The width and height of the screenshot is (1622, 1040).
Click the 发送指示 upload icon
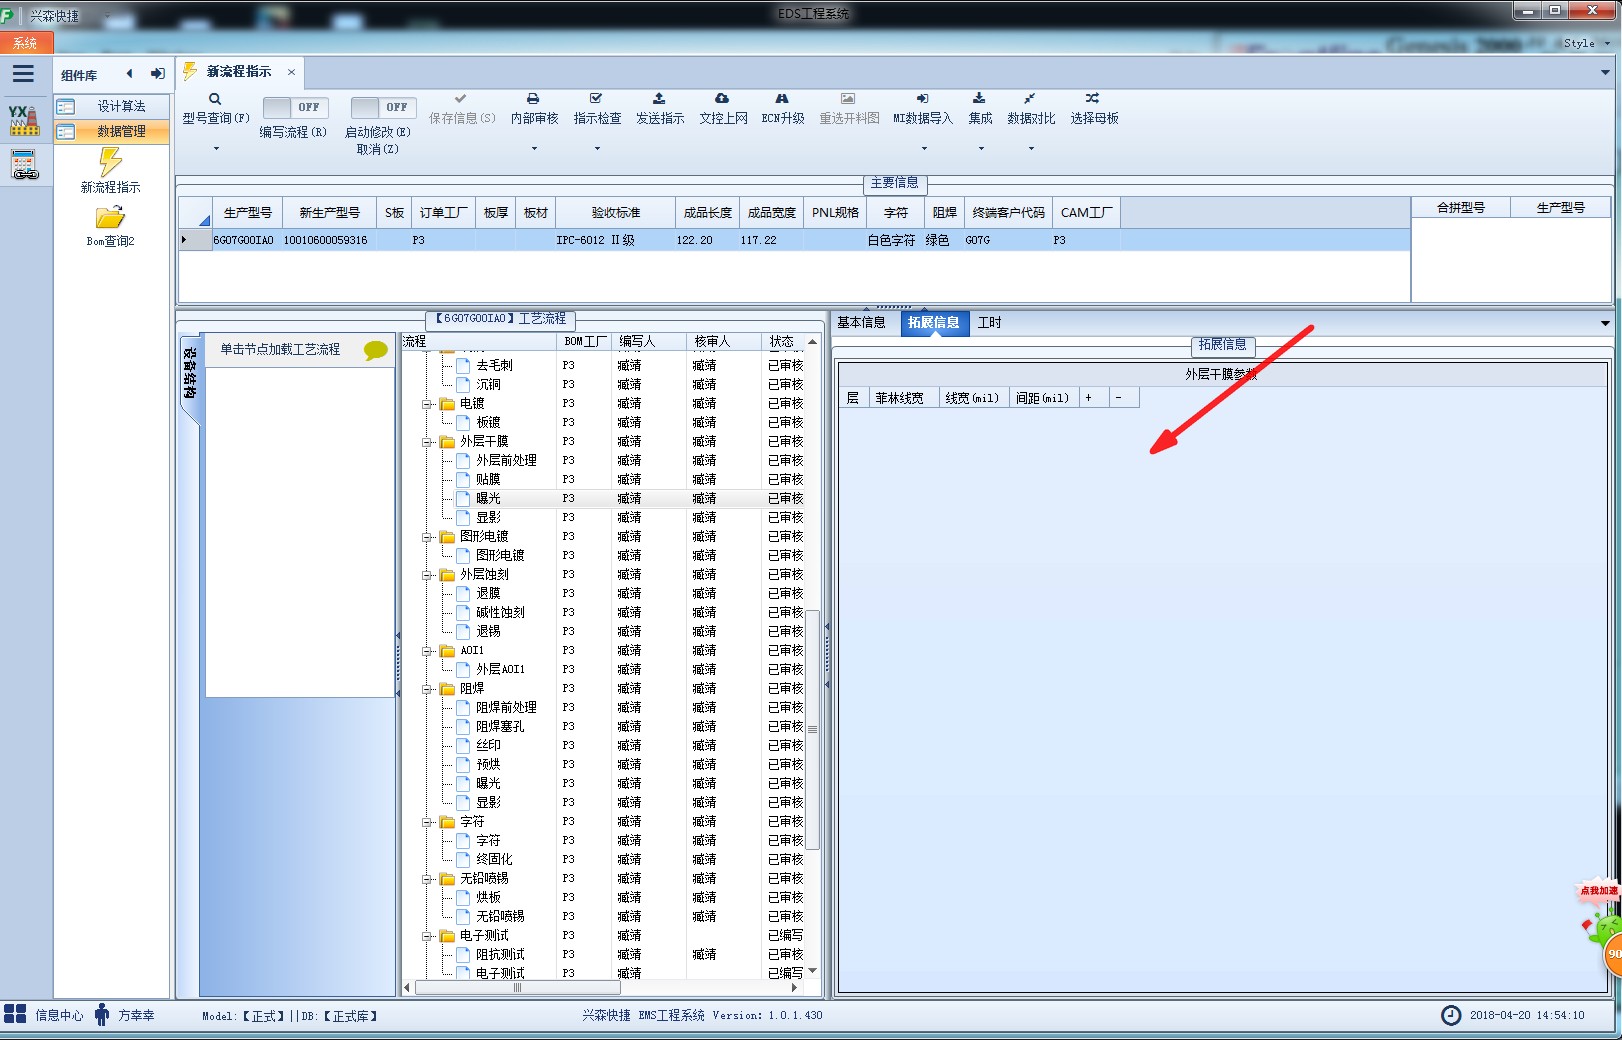(x=659, y=99)
